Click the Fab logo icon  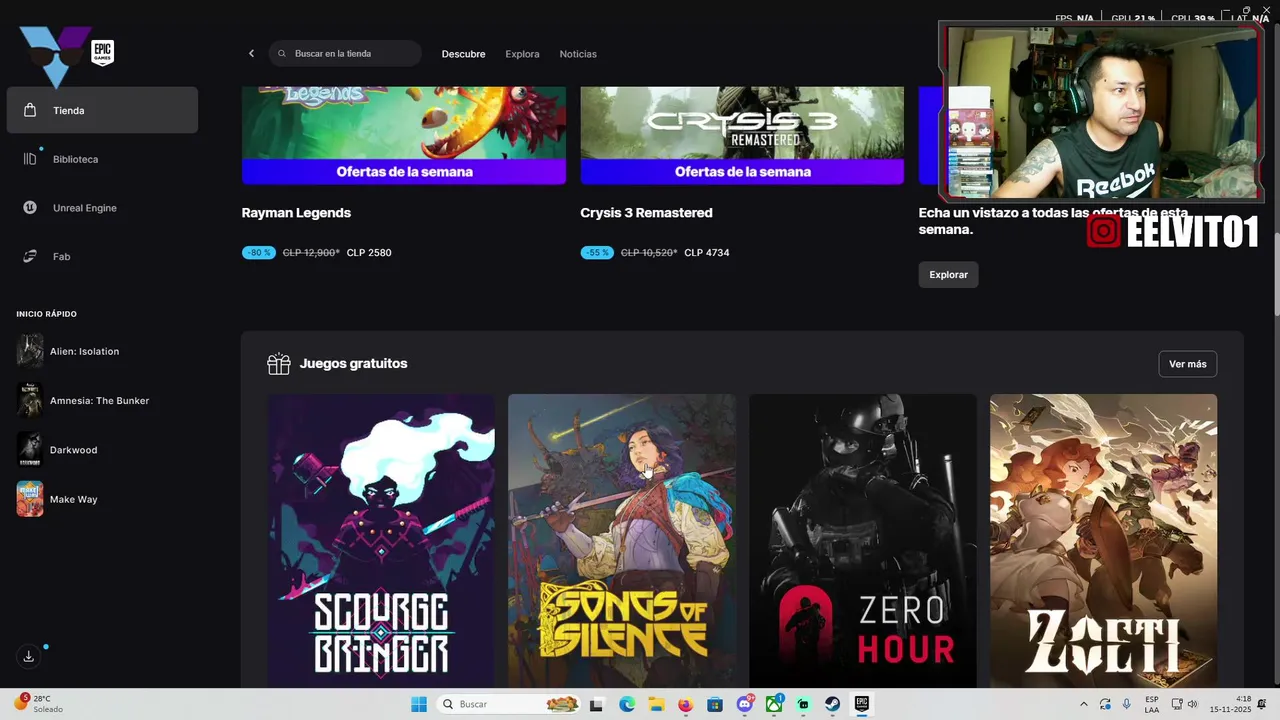pos(30,257)
